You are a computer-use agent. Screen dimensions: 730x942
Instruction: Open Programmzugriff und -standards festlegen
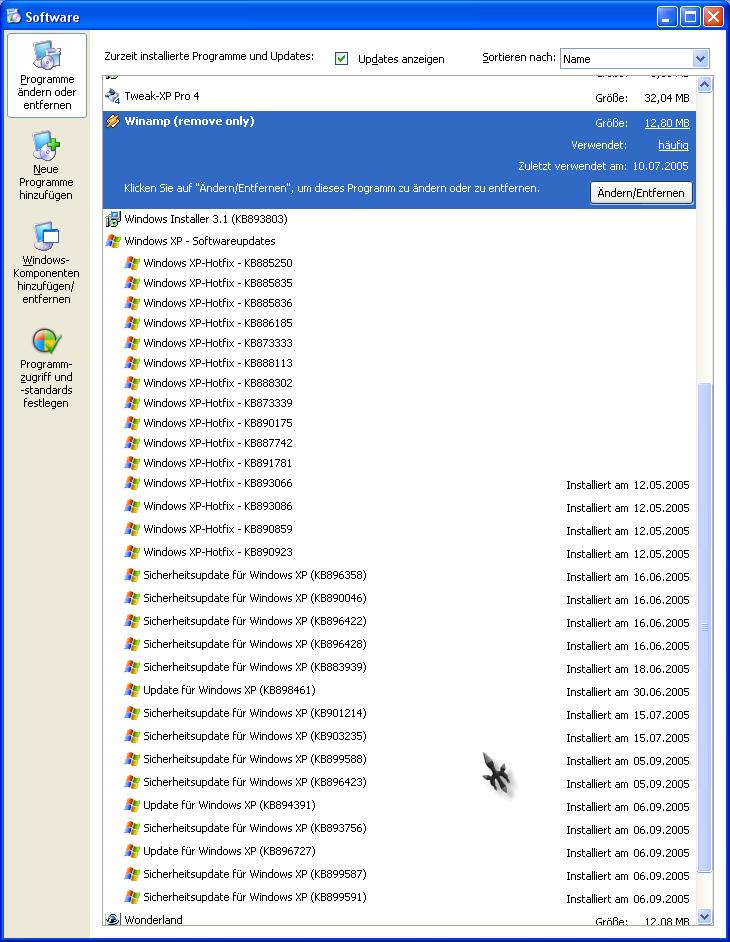[x=46, y=368]
